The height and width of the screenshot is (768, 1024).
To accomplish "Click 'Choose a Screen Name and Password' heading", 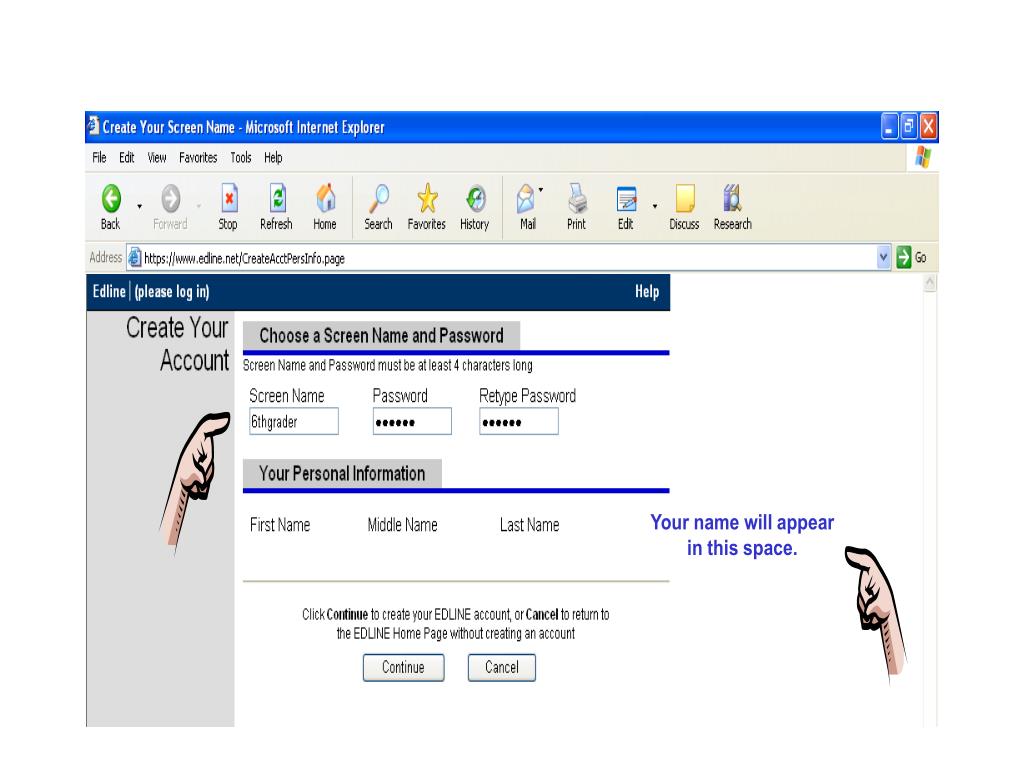I will [x=381, y=336].
